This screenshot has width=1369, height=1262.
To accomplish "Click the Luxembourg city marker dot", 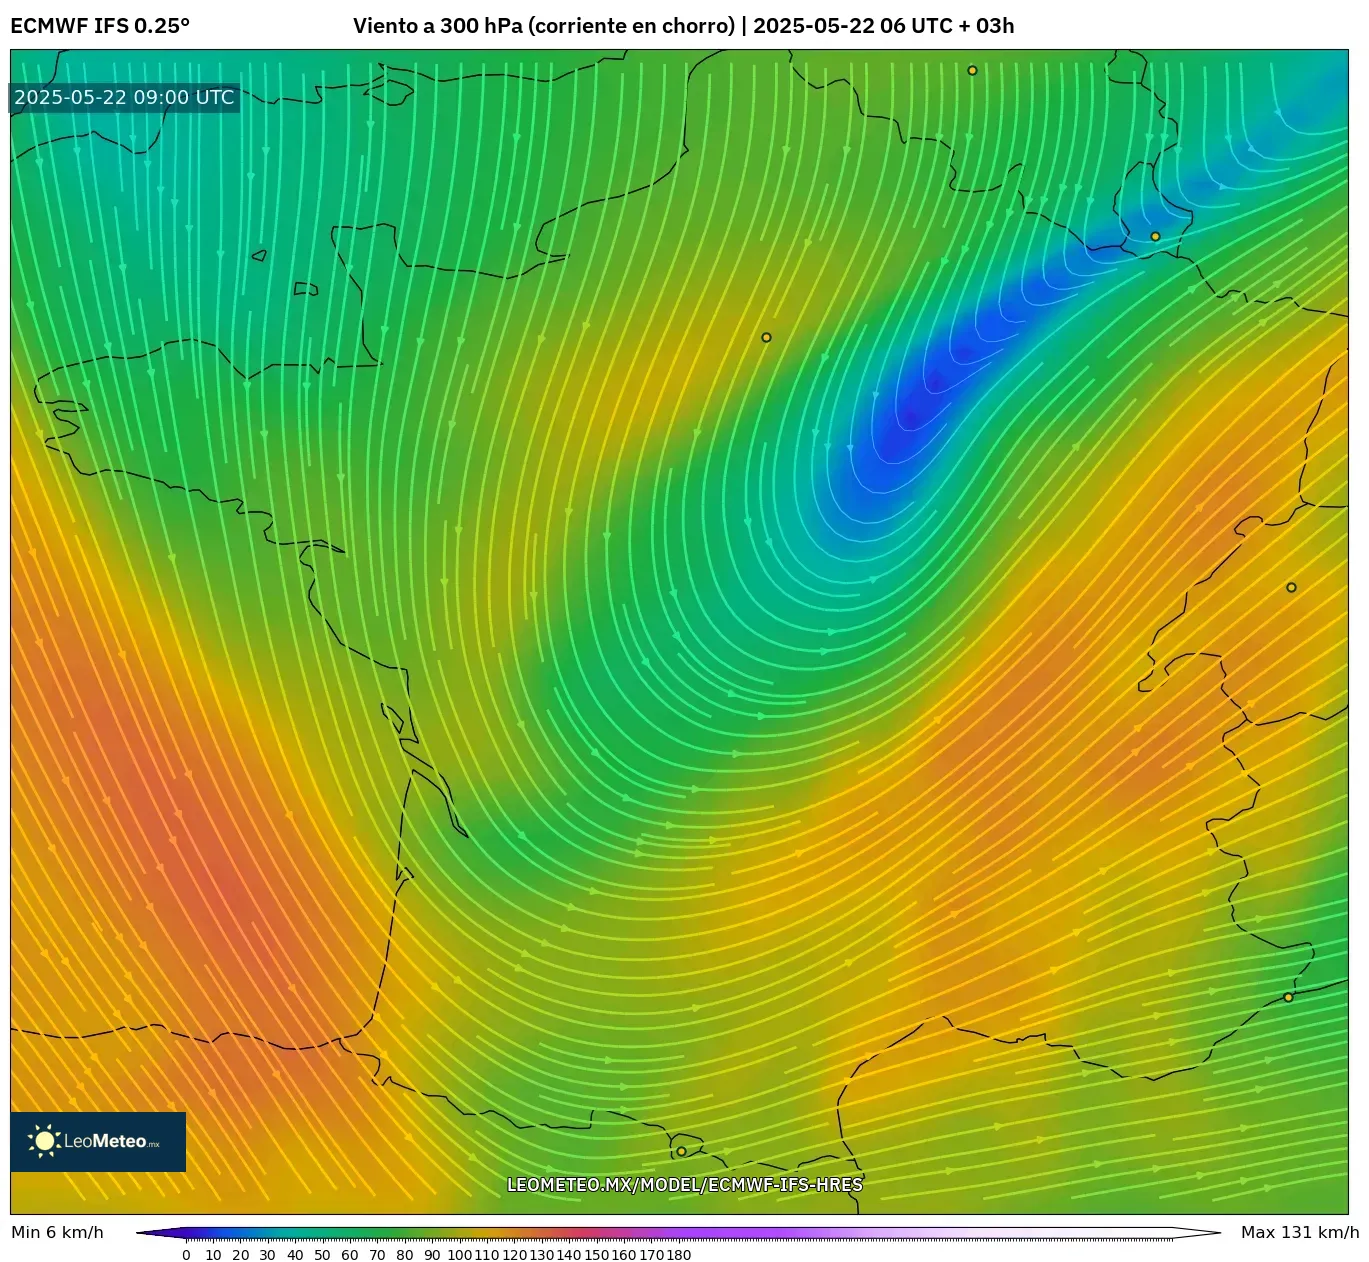I will pos(1155,237).
